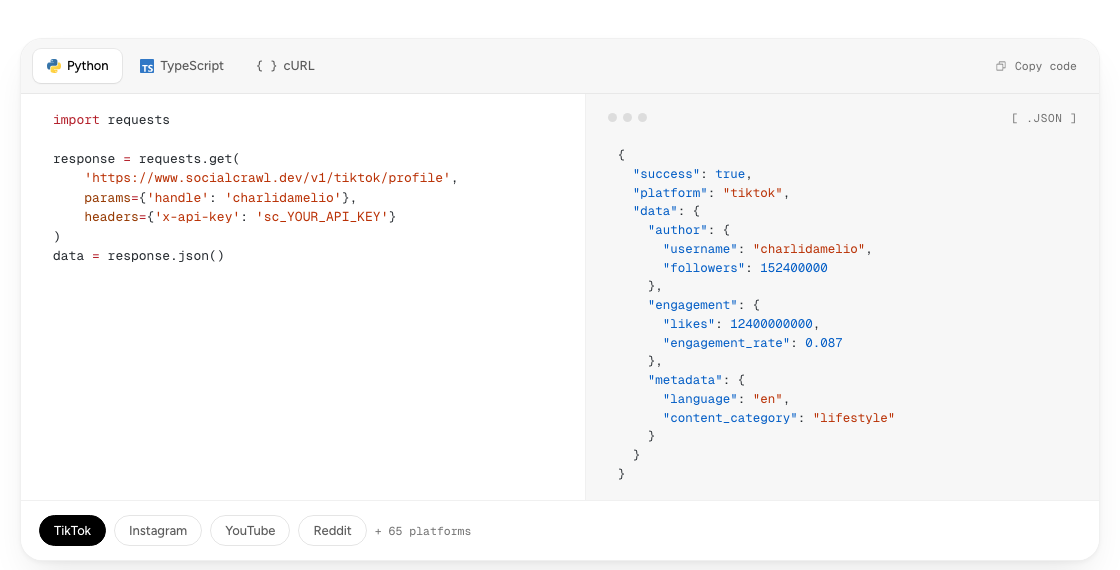Switch to the TypeScript tab

click(181, 66)
